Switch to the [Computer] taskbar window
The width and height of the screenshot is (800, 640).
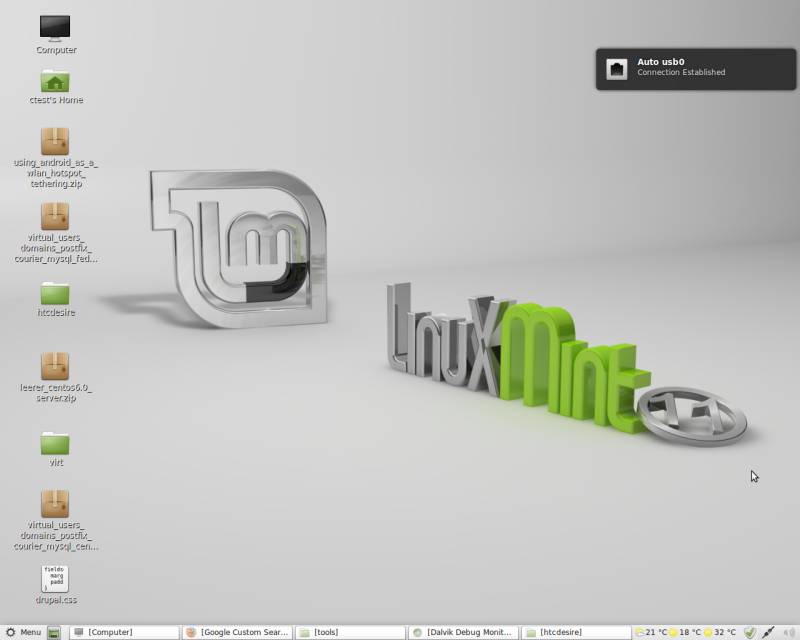click(124, 632)
